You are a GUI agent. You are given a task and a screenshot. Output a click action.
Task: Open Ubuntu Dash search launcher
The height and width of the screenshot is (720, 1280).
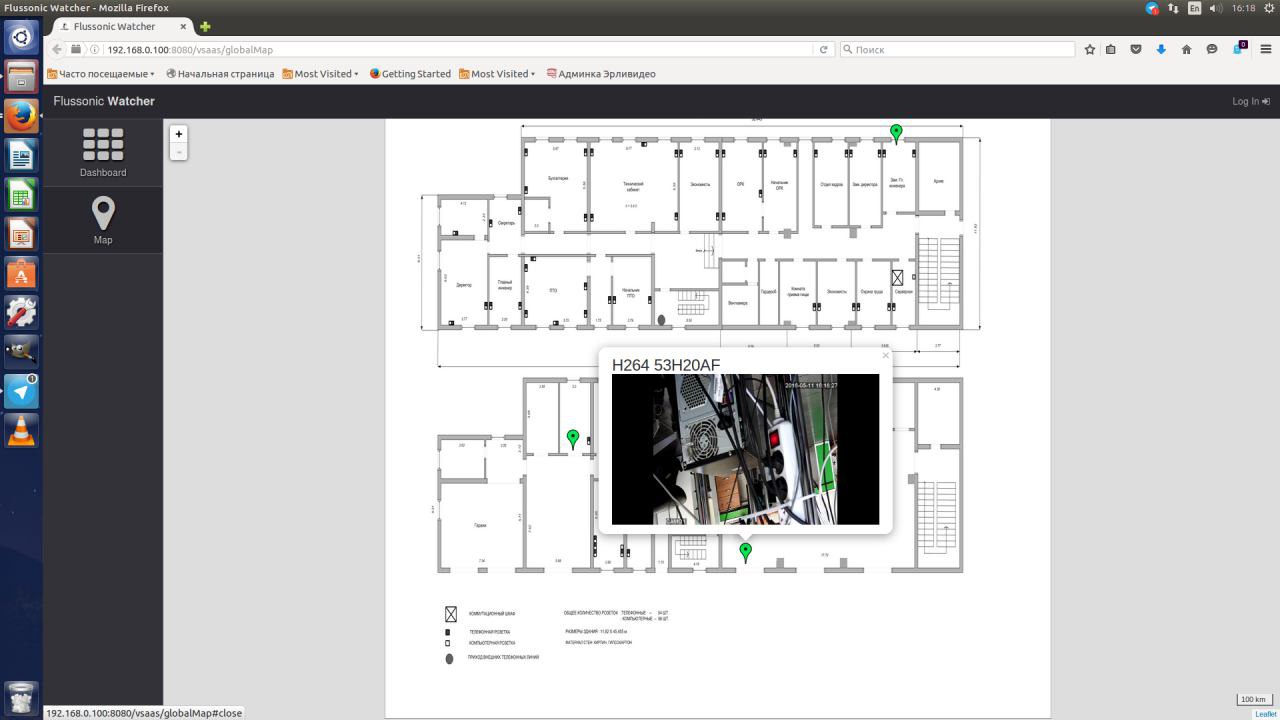click(21, 38)
